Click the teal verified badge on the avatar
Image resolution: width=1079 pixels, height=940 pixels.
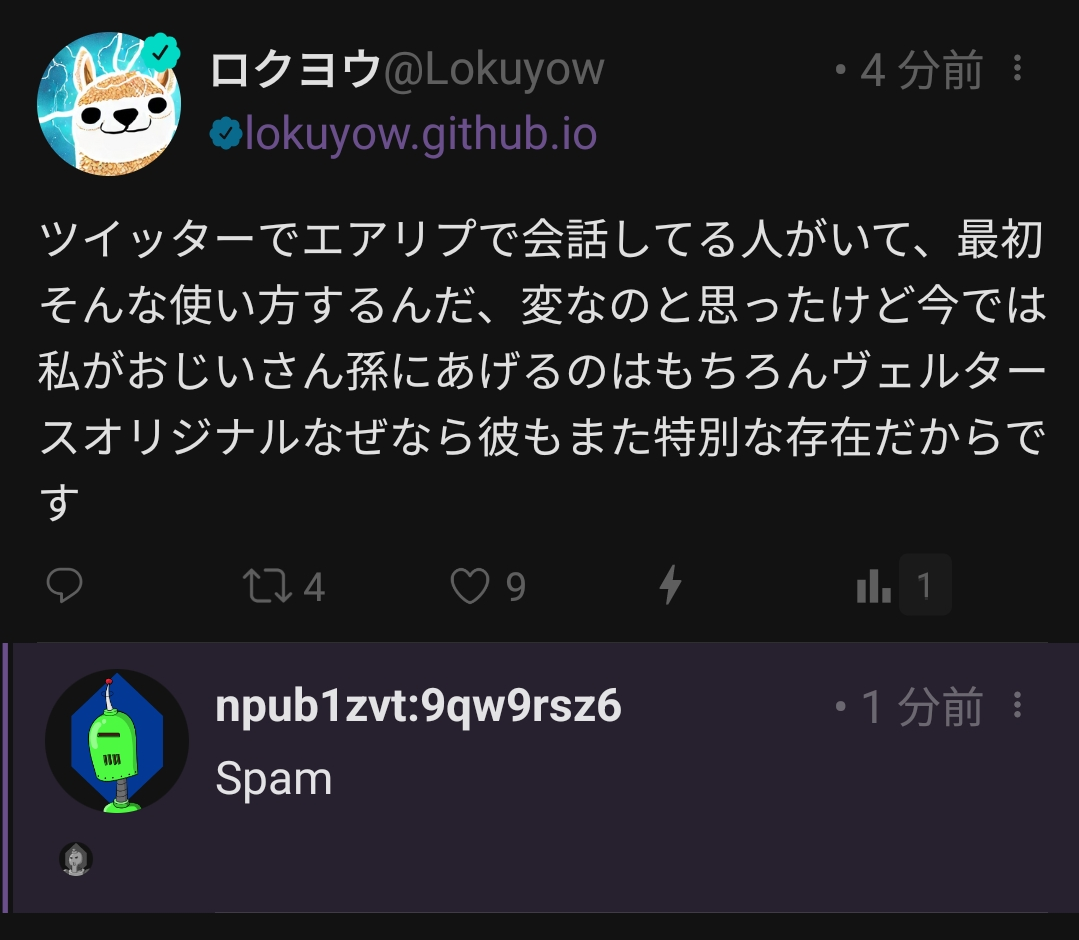point(161,52)
